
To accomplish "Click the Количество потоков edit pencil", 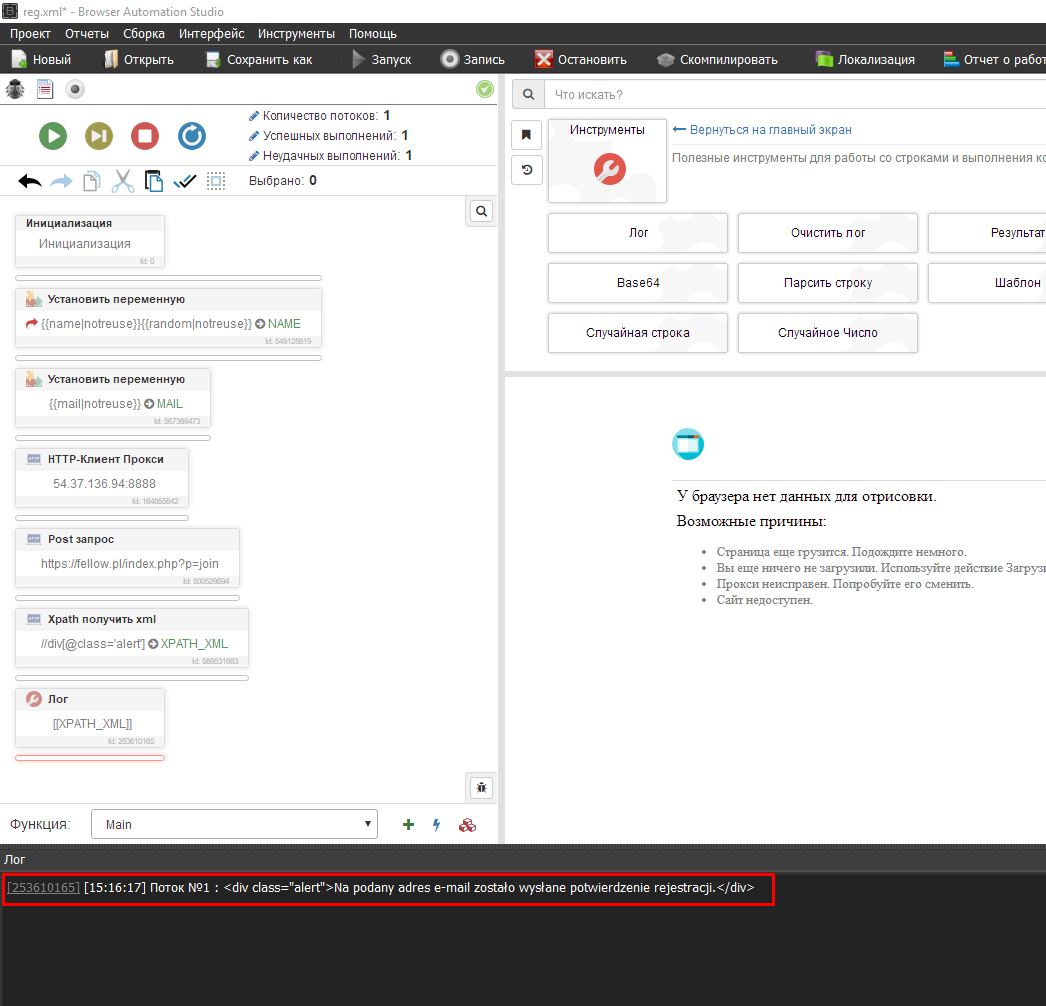I will tap(253, 116).
